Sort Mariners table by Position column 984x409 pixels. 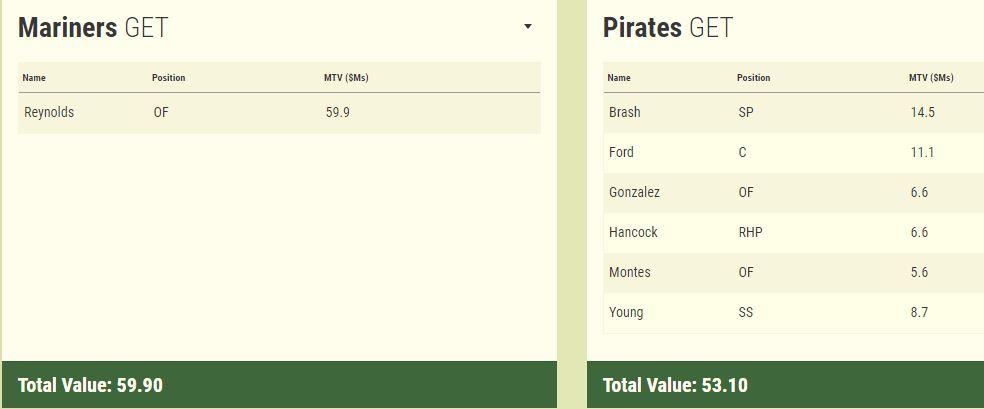(x=168, y=78)
